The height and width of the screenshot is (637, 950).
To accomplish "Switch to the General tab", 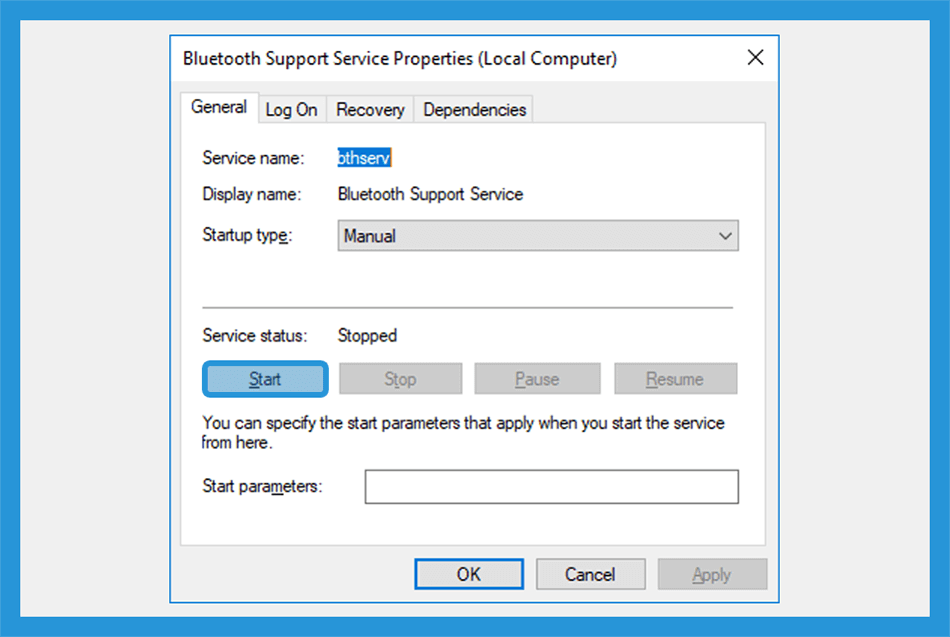I will tap(219, 108).
